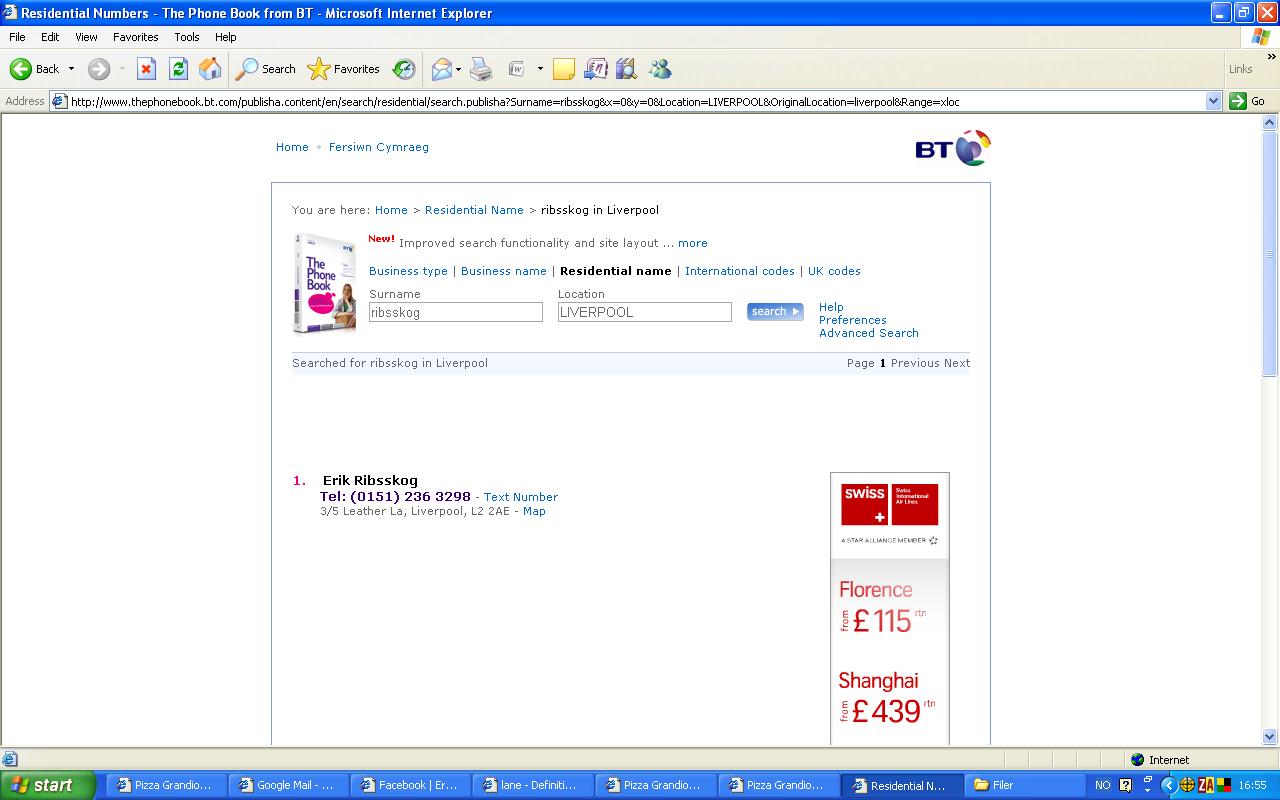Expand the Forward button dropdown arrow
Screen dimensions: 1280x800
(122, 69)
